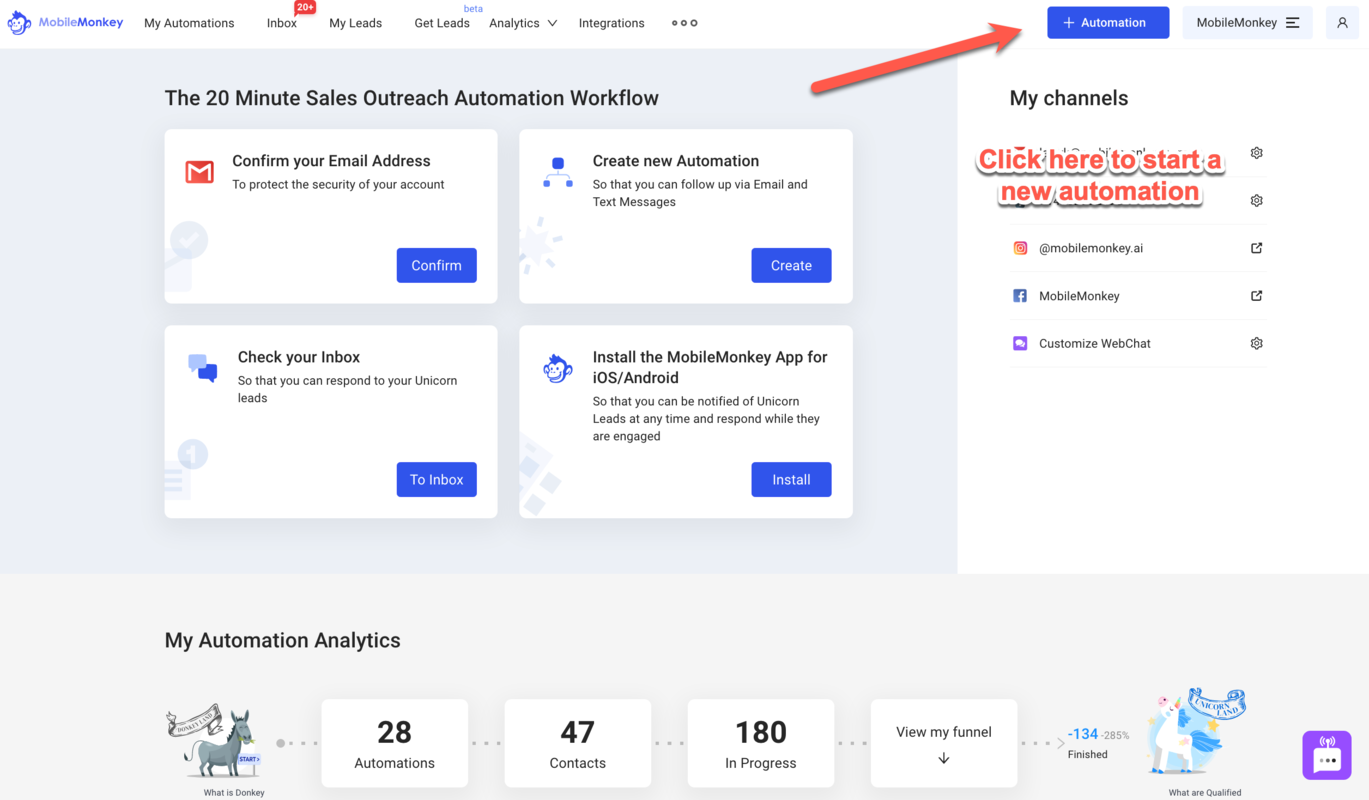Viewport: 1369px width, 800px height.
Task: Click the monkey app icon
Action: point(558,369)
